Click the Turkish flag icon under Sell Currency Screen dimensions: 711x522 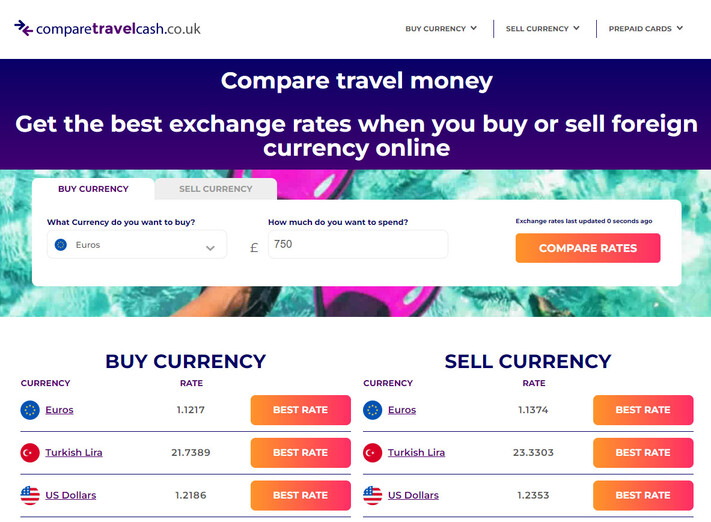(373, 453)
